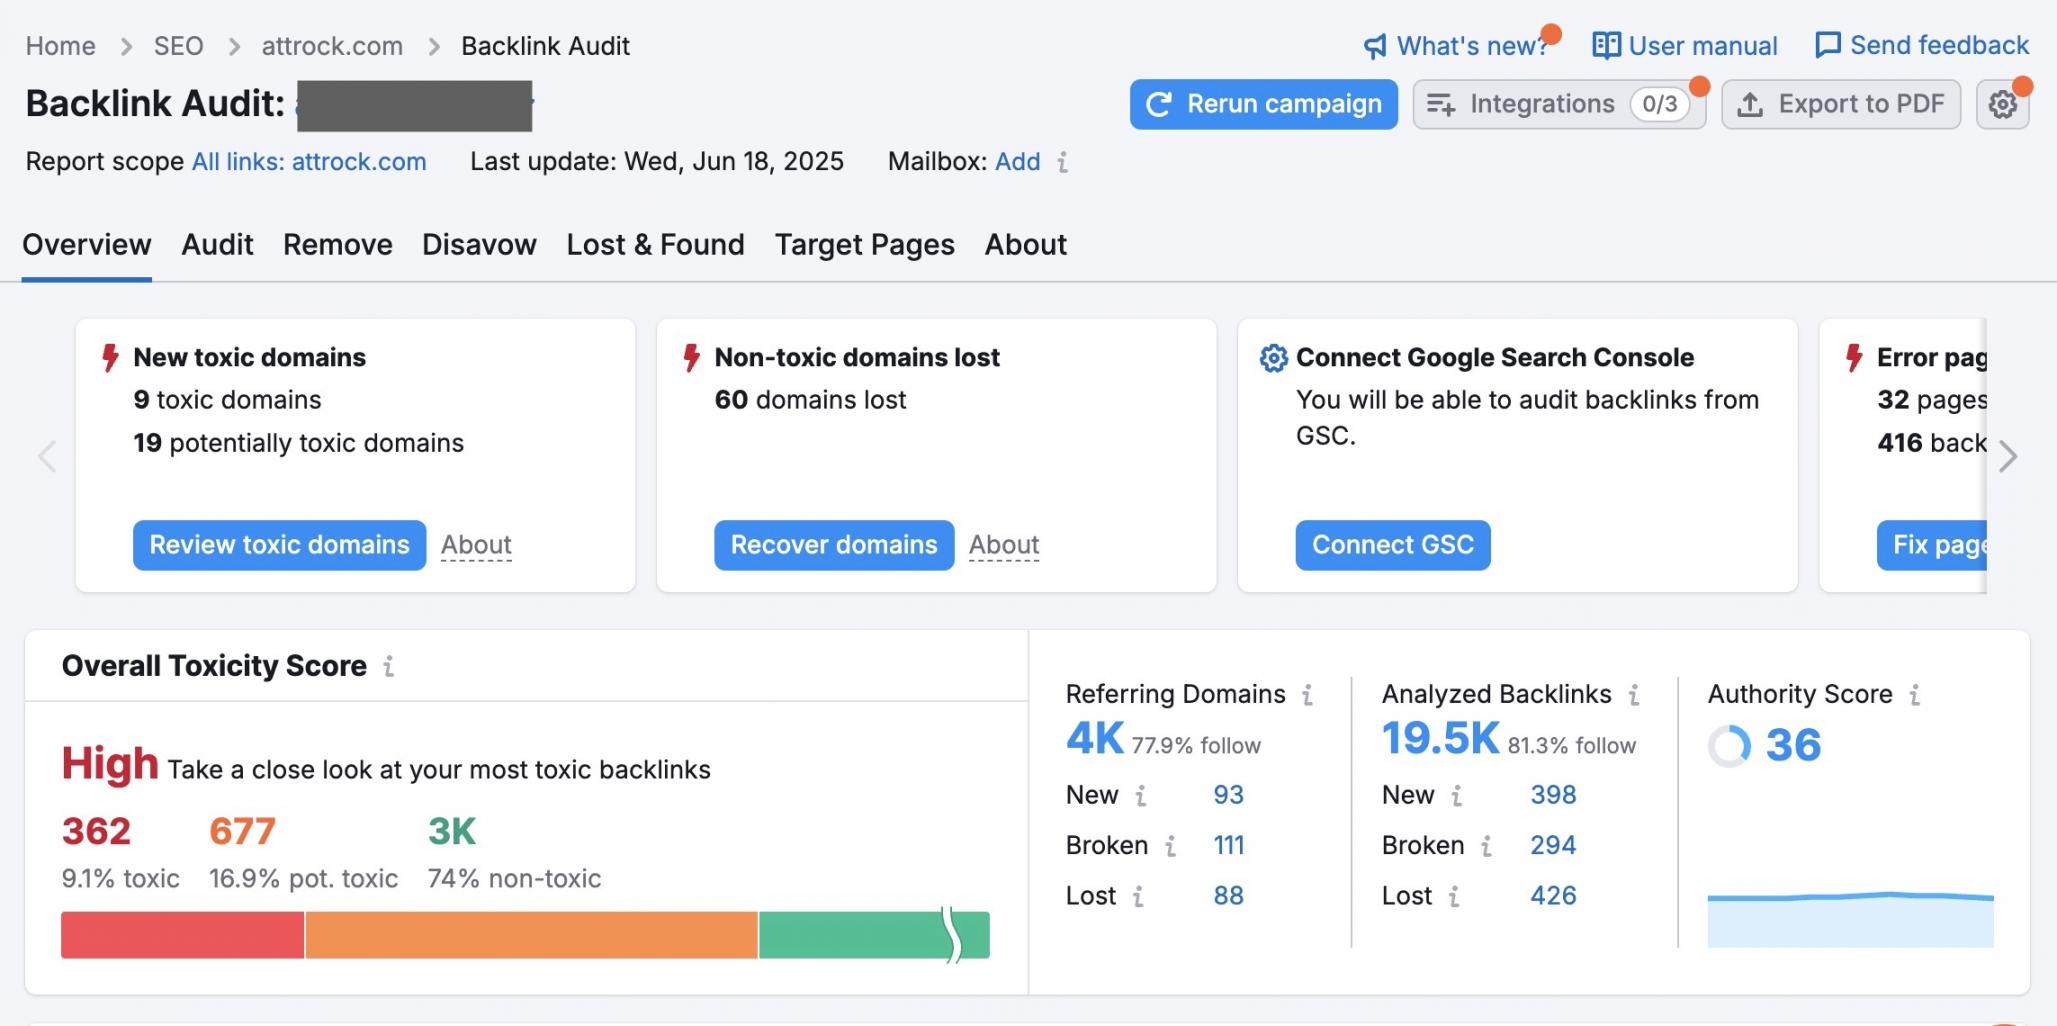This screenshot has width=2057, height=1026.
Task: Click the User manual link text
Action: [1703, 46]
